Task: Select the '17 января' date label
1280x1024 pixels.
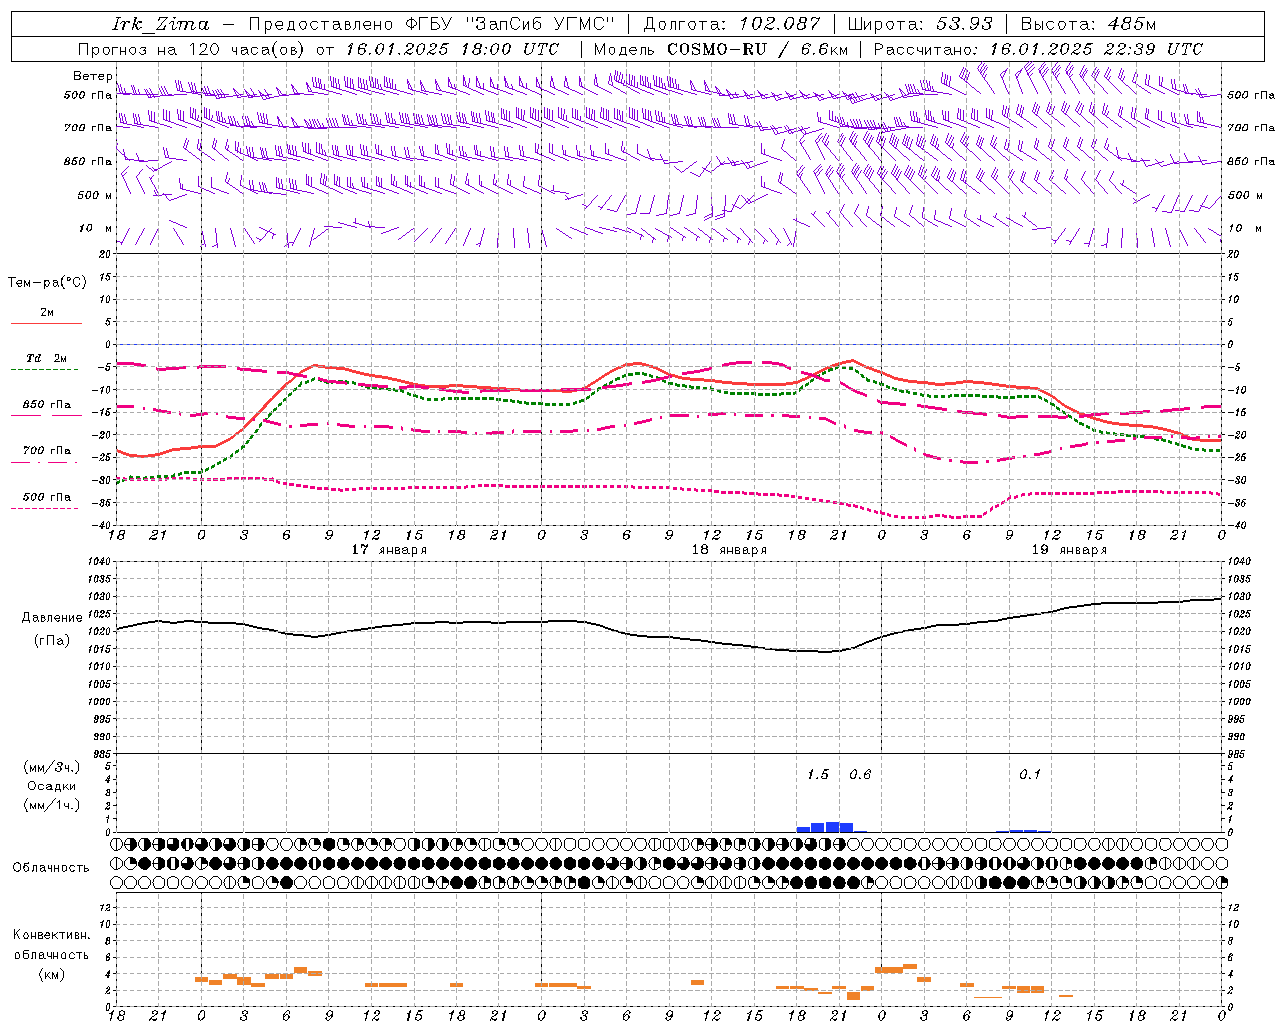Action: [389, 550]
